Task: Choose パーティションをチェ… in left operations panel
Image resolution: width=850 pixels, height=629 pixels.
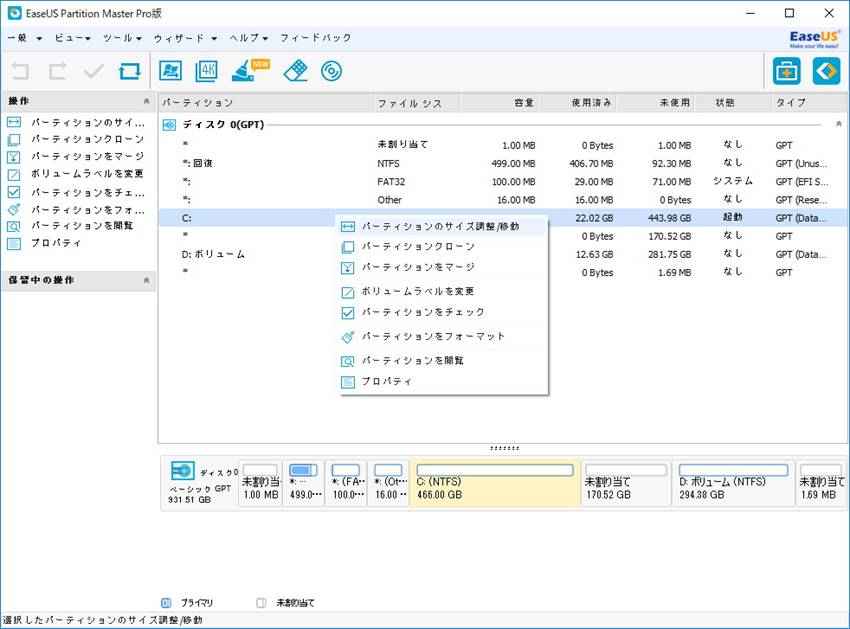Action: (x=76, y=192)
